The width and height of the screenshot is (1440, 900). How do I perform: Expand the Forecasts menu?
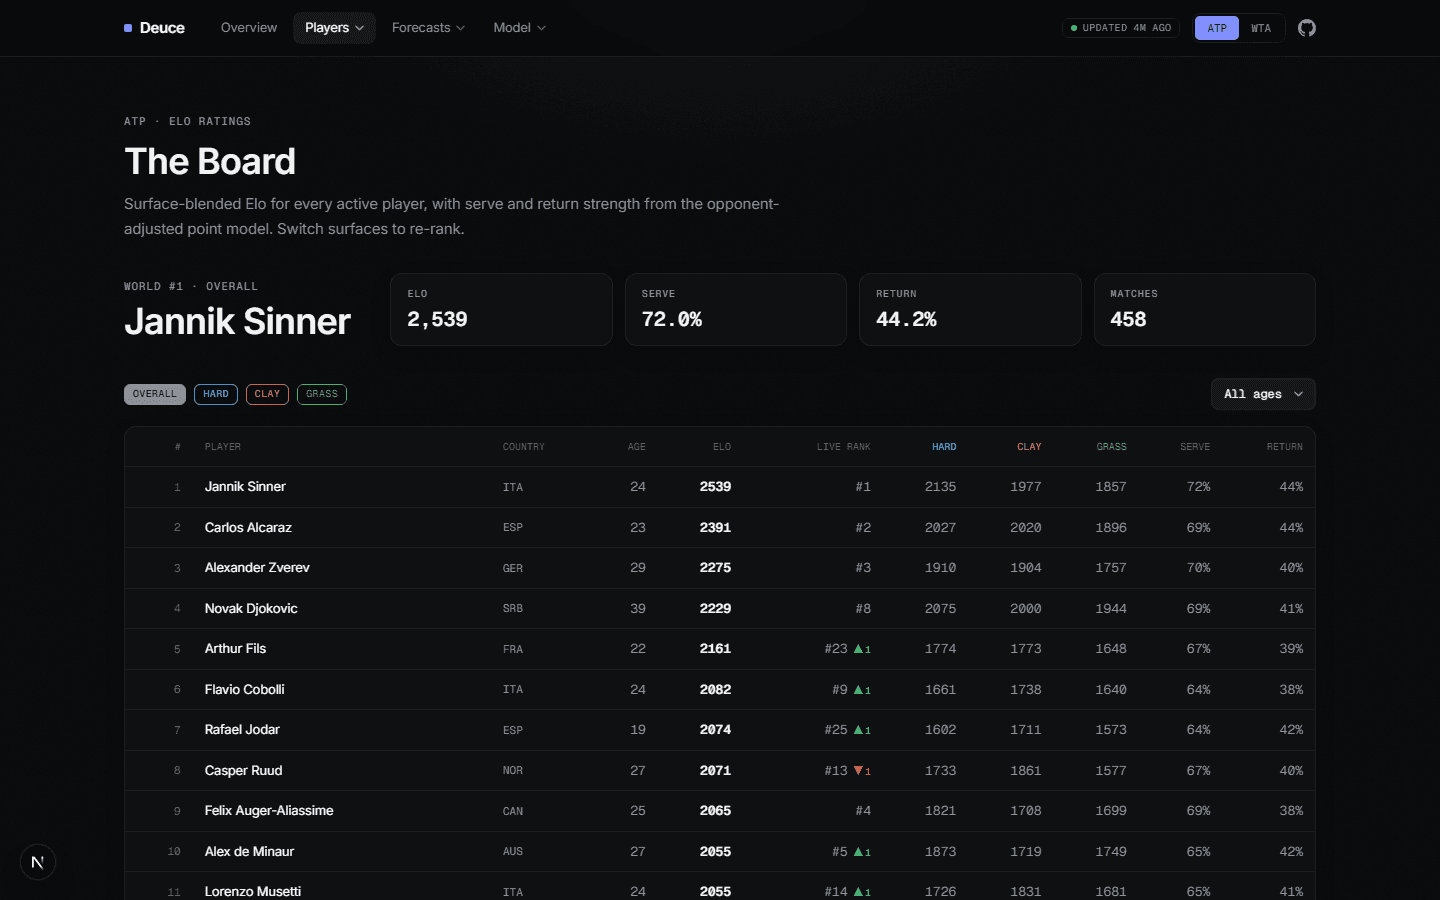coord(428,28)
